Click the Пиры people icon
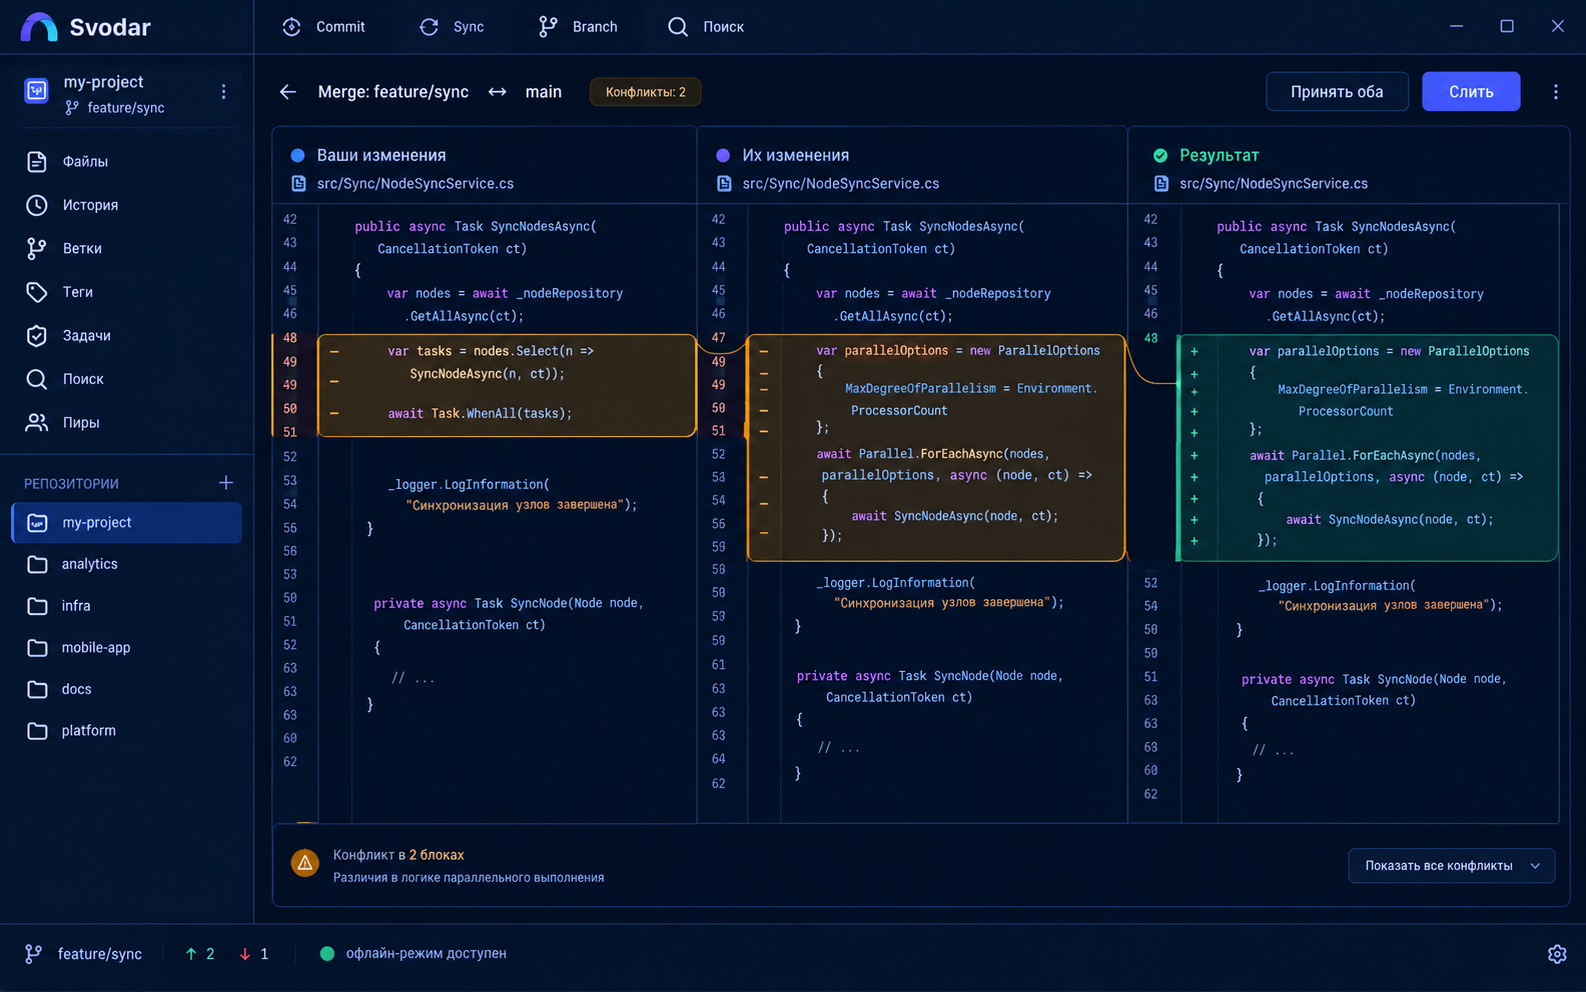 pos(37,423)
